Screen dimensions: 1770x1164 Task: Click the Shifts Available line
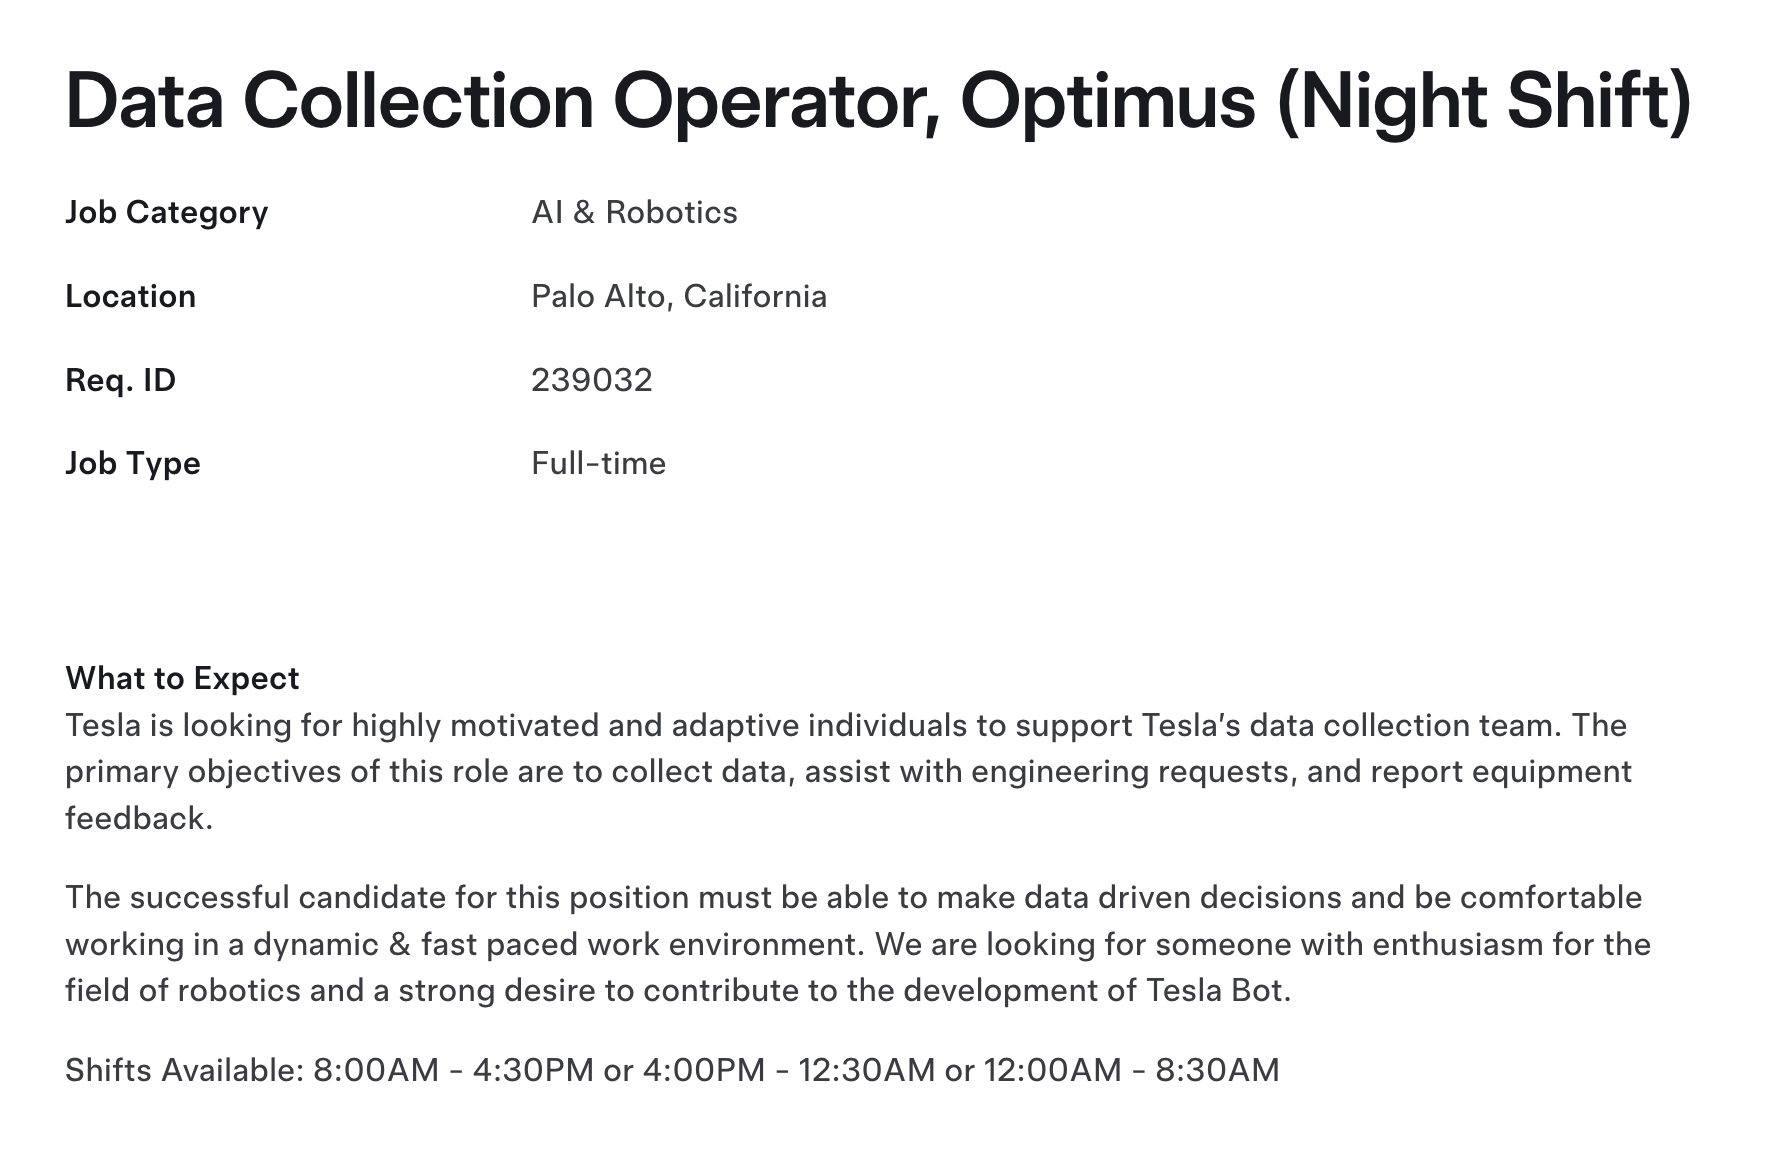(x=672, y=1070)
